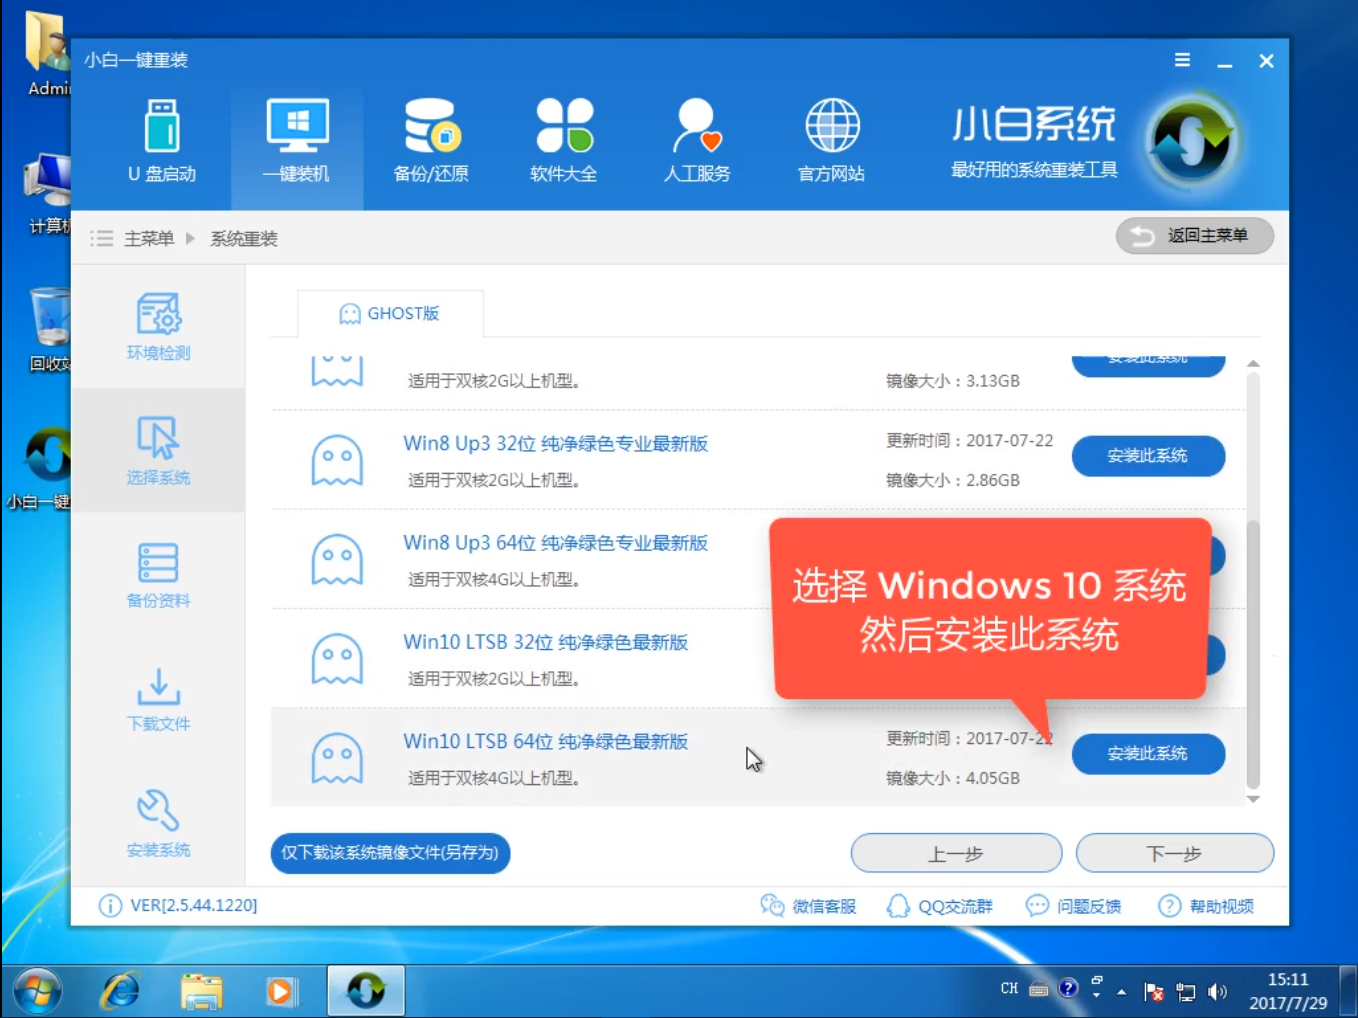1358x1018 pixels.
Task: Click 系统重装 in the breadcrumb
Action: pyautogui.click(x=243, y=238)
